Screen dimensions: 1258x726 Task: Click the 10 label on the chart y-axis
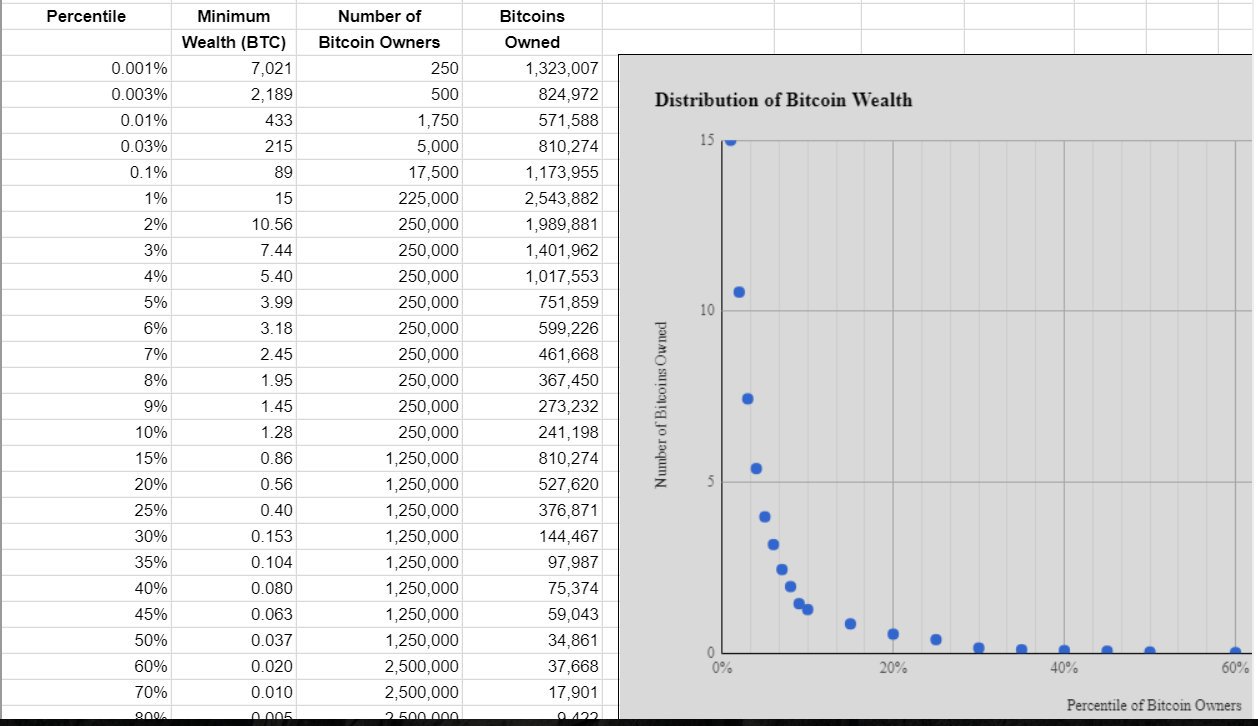pyautogui.click(x=707, y=311)
